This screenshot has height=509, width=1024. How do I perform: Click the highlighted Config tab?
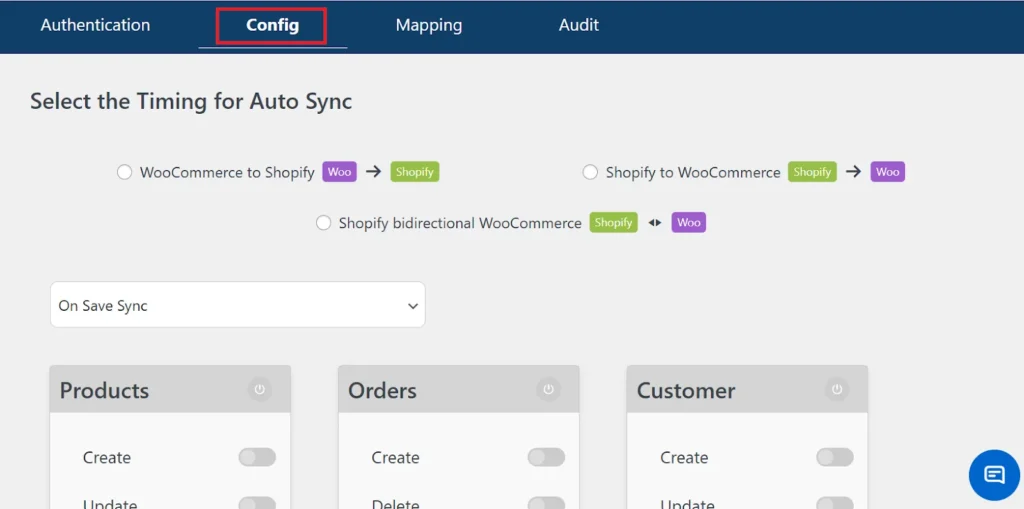click(x=272, y=25)
